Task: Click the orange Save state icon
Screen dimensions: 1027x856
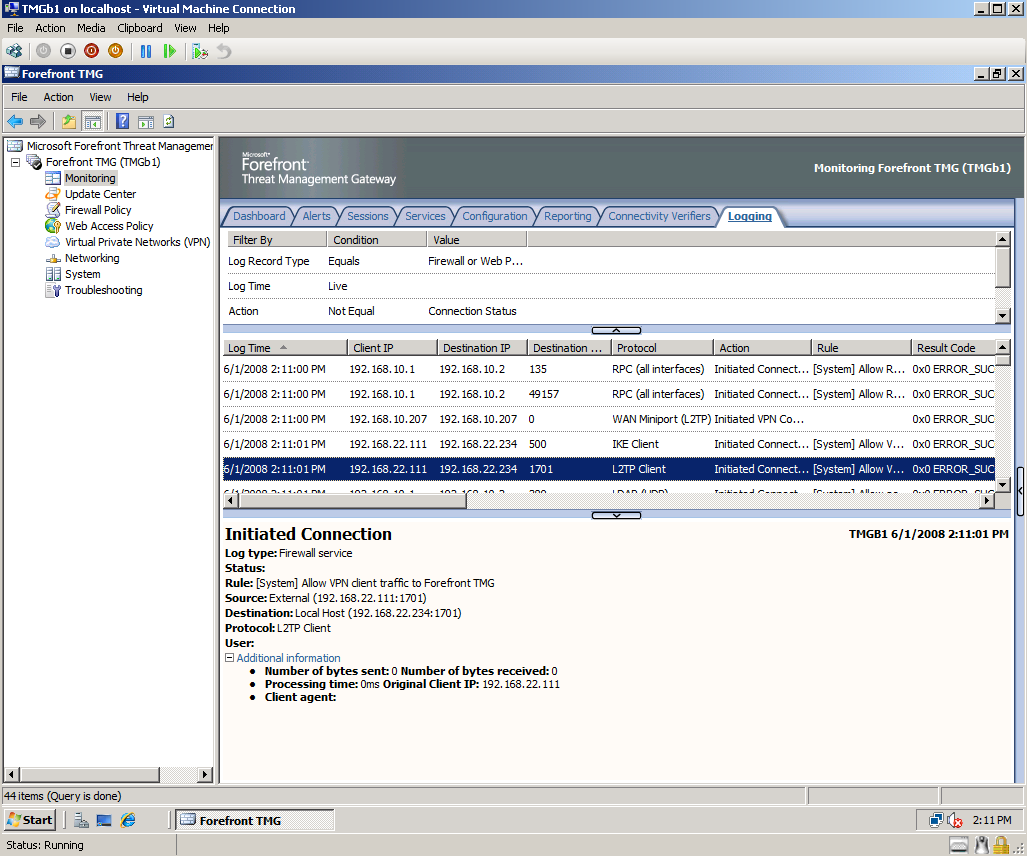Action: point(115,51)
